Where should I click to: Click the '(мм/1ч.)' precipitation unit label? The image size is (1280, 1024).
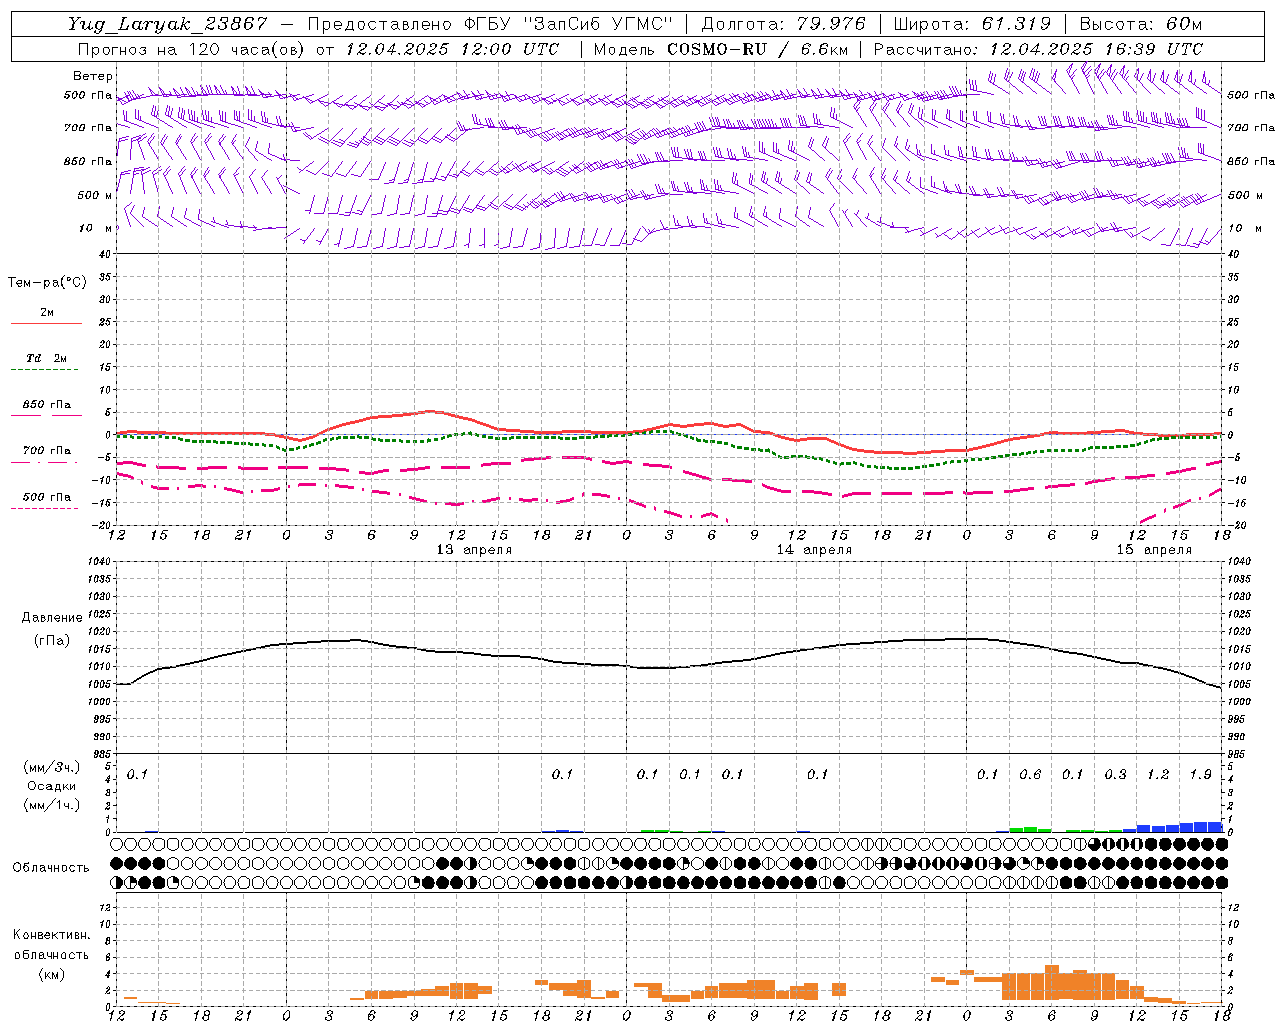click(x=53, y=805)
